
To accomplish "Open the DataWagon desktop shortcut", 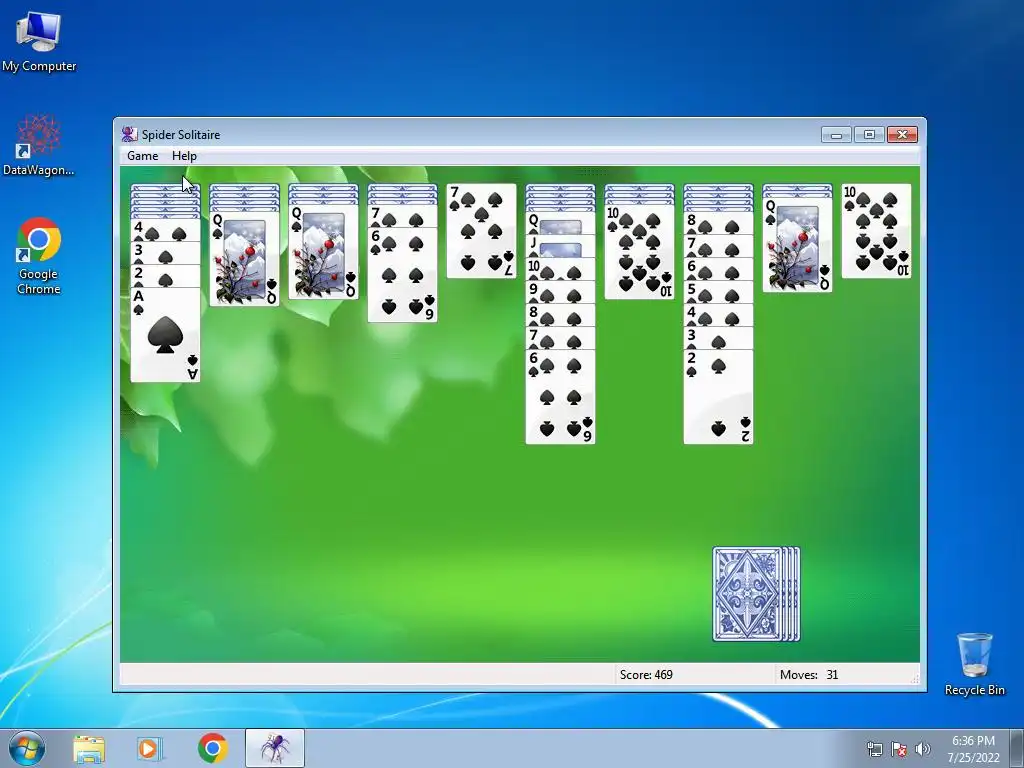I will (39, 145).
